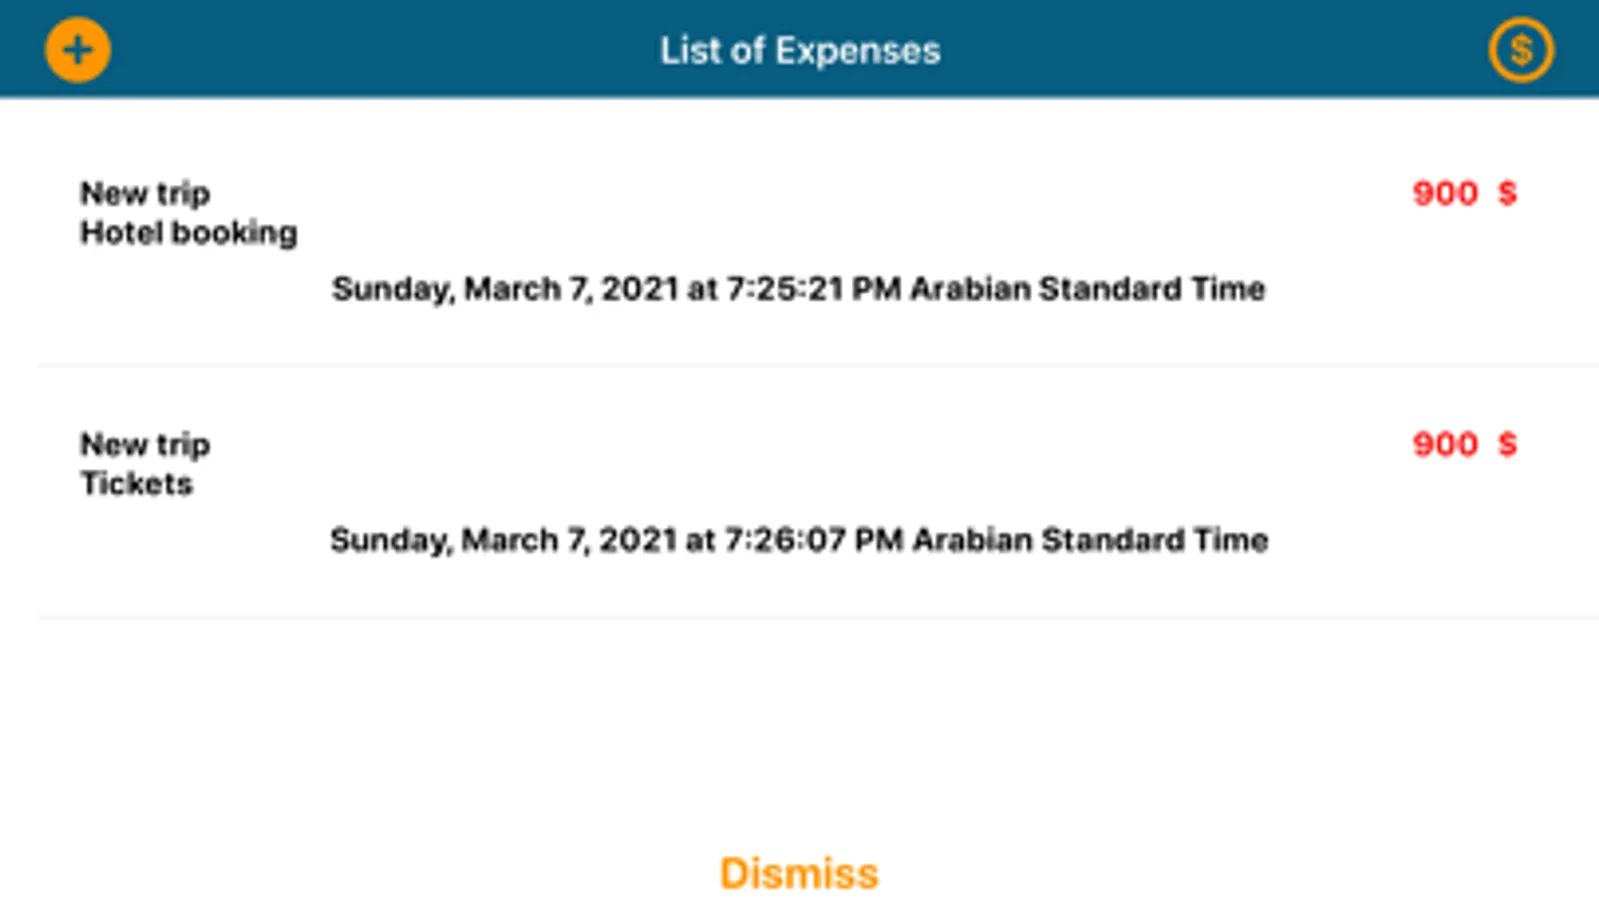Click the 7:26:07 PM date of Tickets
The height and width of the screenshot is (900, 1599).
799,540
